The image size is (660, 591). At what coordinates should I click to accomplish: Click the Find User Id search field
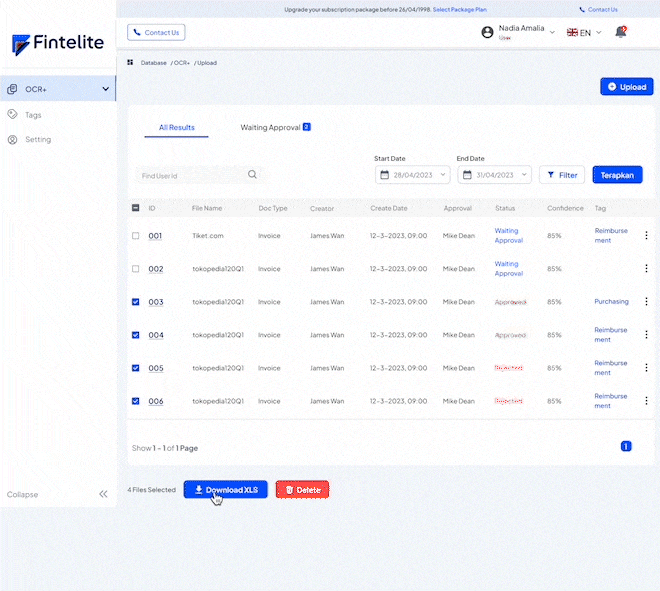point(190,175)
